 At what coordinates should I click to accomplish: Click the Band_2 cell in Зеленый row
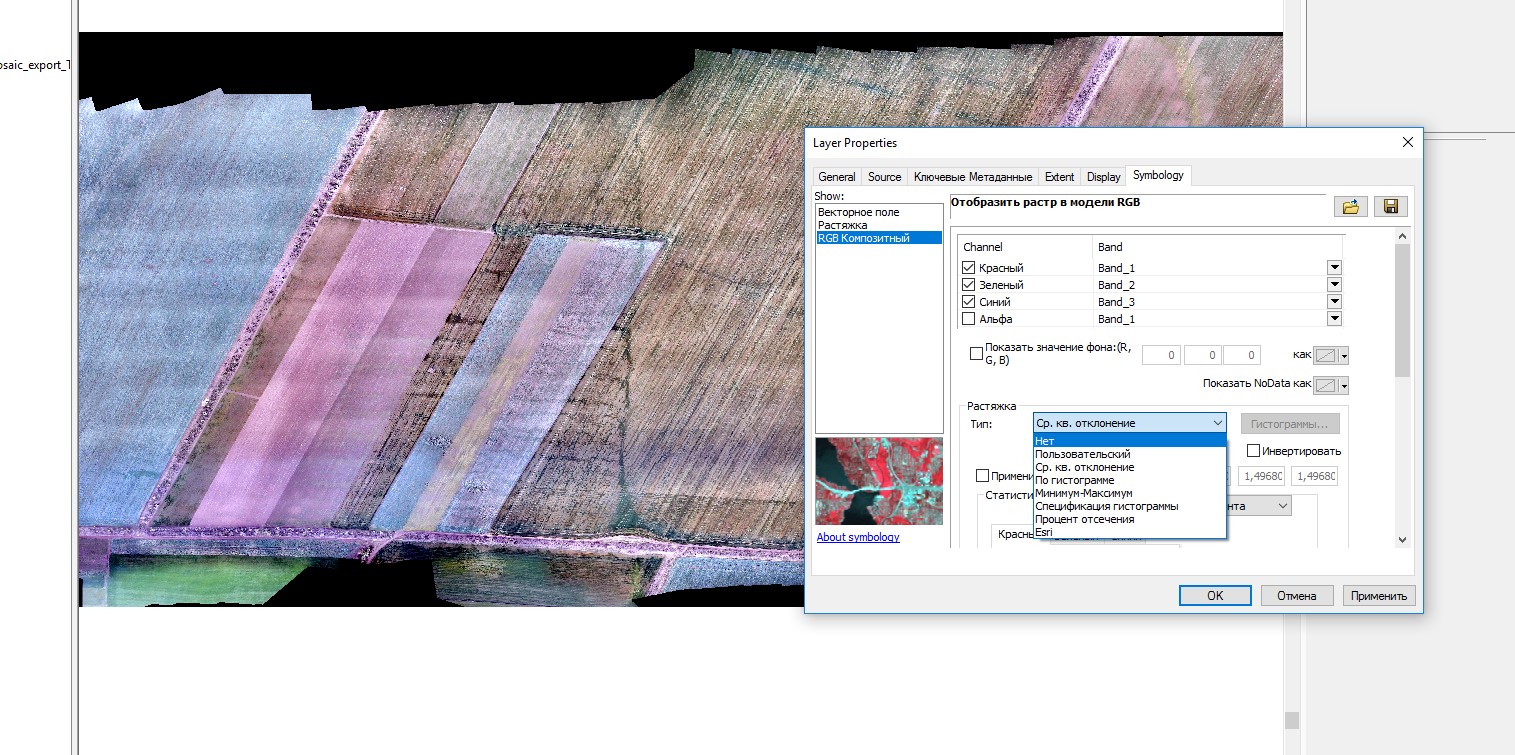coord(1209,285)
